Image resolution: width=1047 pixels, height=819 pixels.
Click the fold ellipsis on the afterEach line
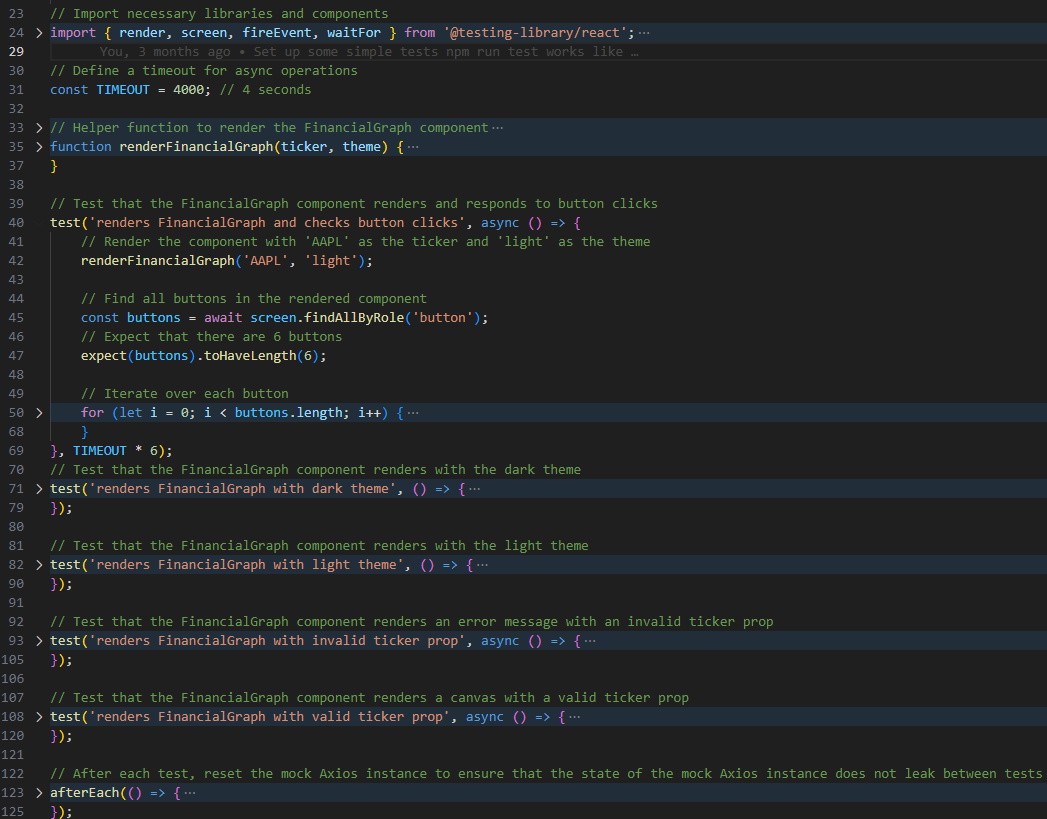tap(190, 793)
